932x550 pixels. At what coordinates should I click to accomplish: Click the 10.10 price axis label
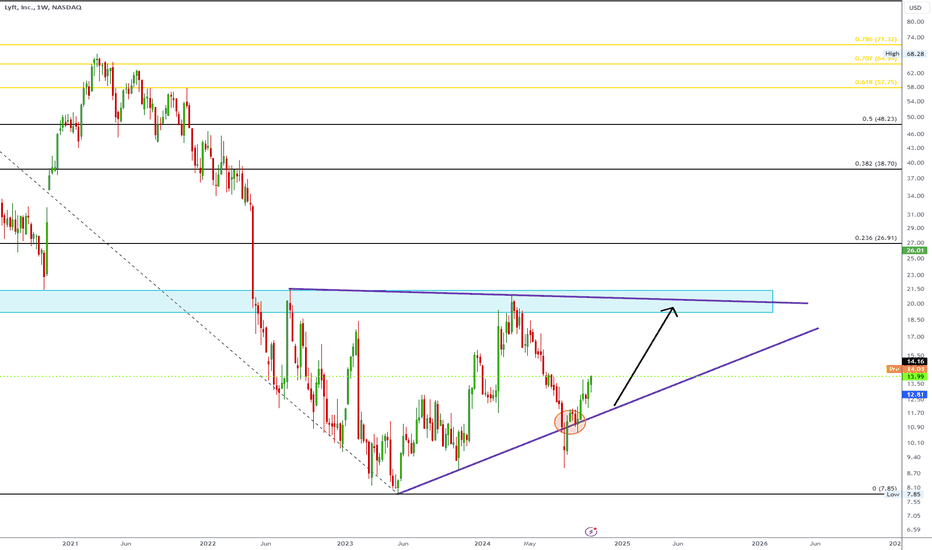point(915,443)
